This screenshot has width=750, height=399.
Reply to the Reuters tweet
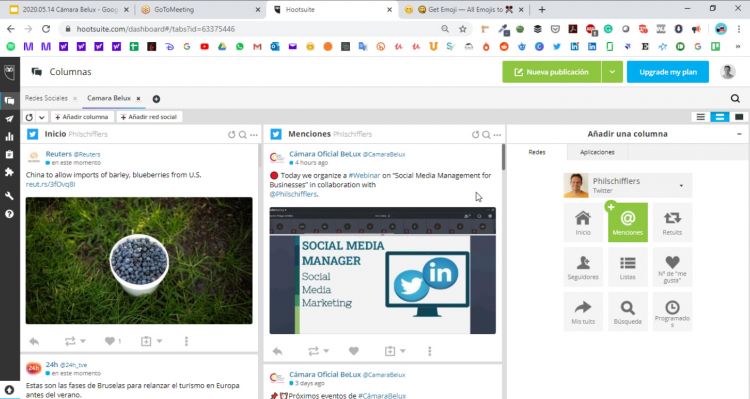click(x=34, y=341)
